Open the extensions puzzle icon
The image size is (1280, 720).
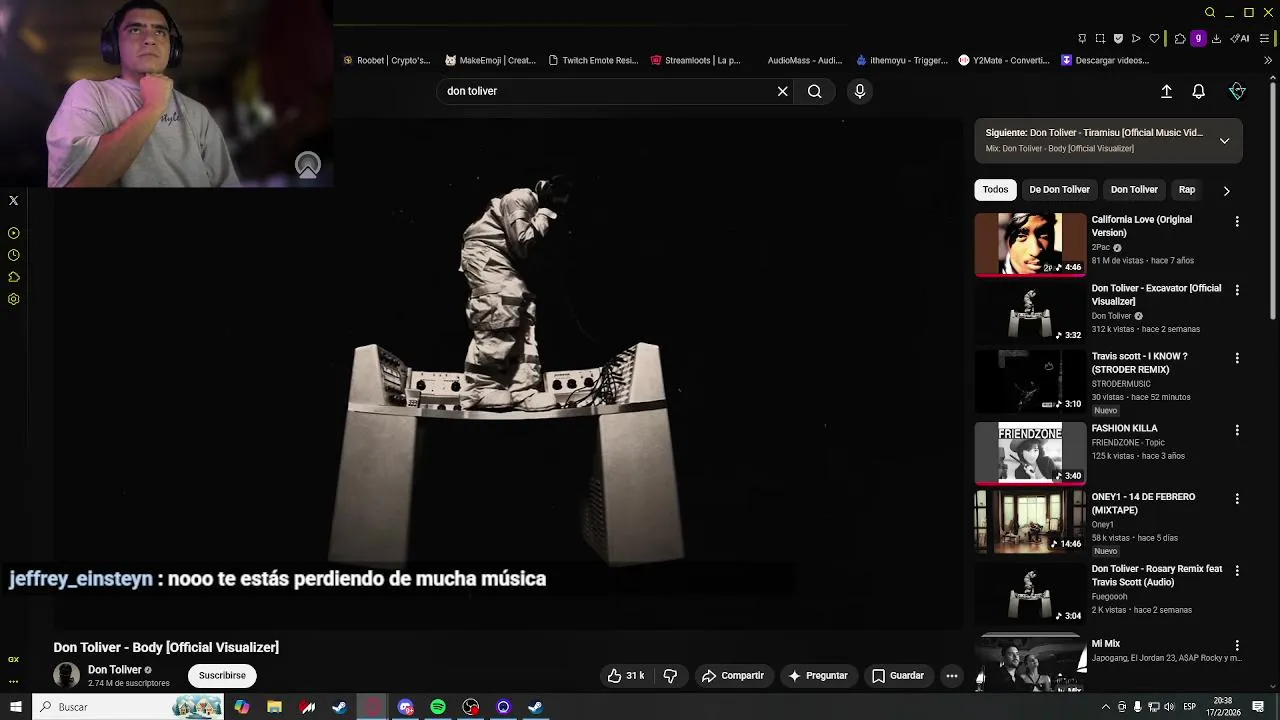[x=1180, y=39]
